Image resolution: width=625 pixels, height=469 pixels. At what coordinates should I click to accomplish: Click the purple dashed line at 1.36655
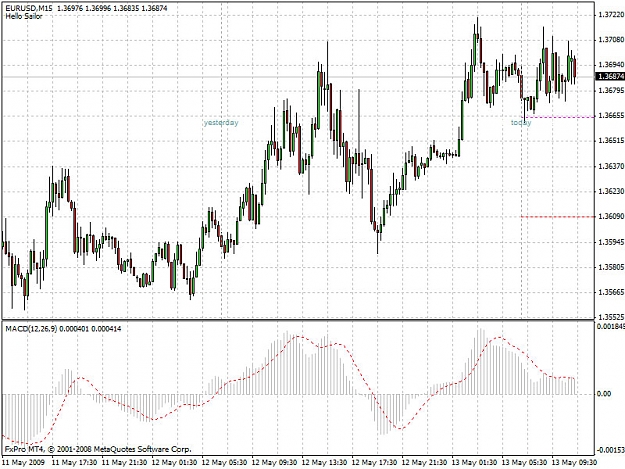pyautogui.click(x=560, y=117)
